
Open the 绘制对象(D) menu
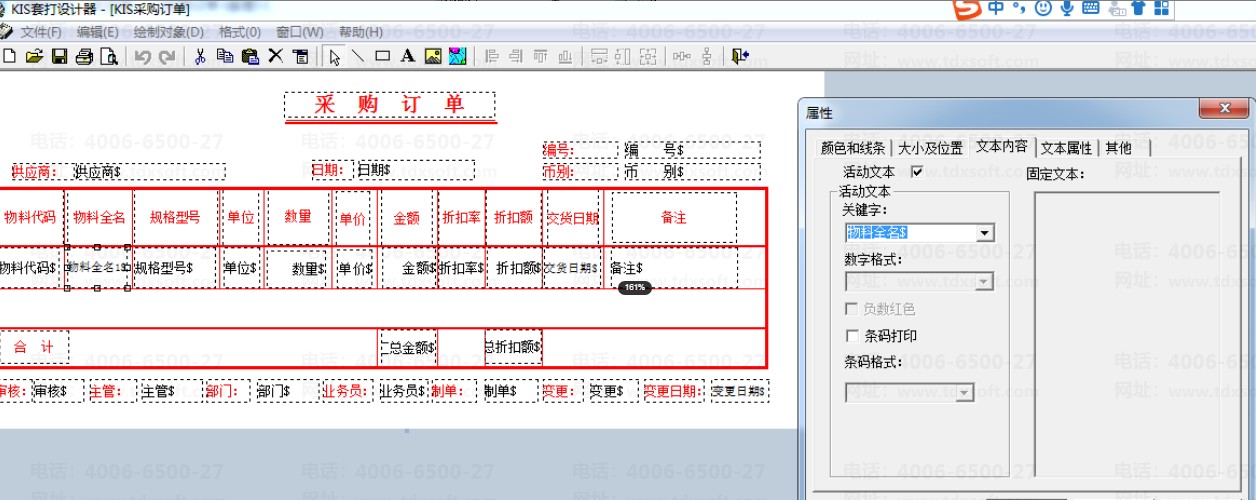click(168, 32)
